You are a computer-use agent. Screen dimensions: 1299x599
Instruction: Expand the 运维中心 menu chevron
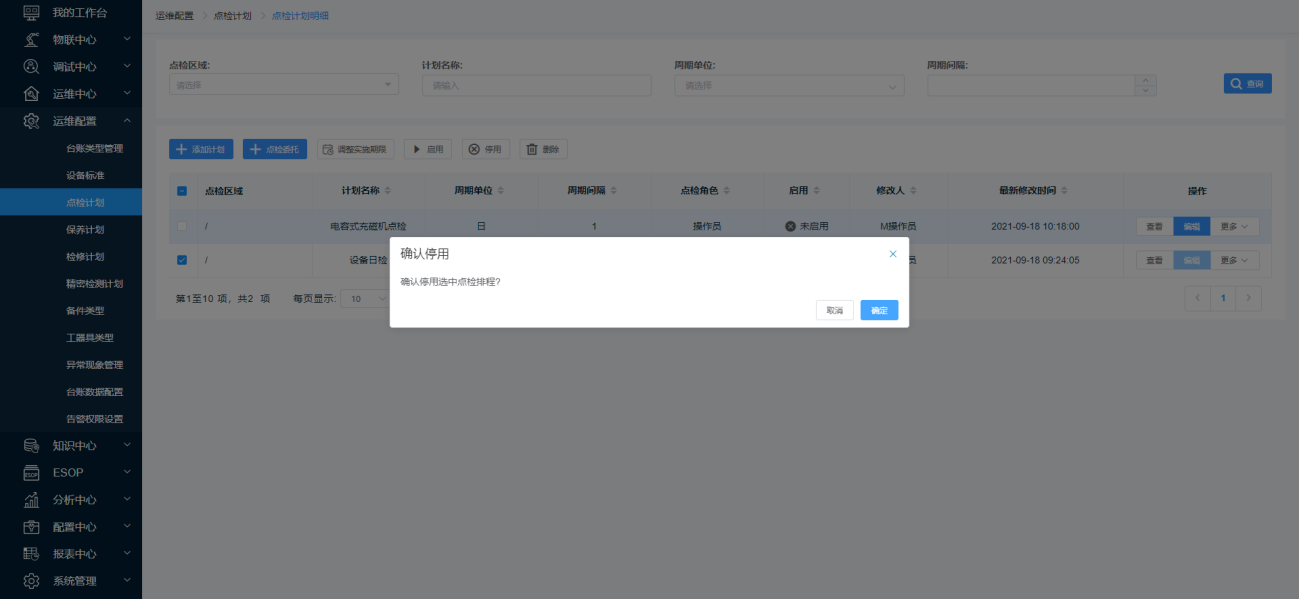click(x=127, y=93)
